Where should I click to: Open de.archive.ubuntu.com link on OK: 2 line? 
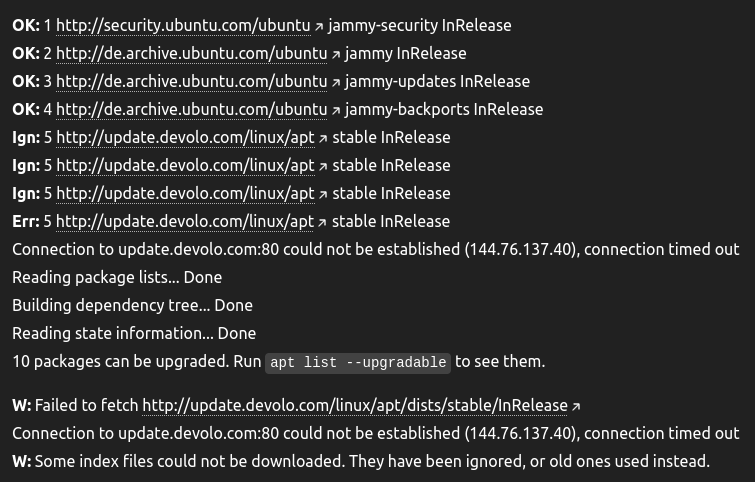(x=192, y=53)
